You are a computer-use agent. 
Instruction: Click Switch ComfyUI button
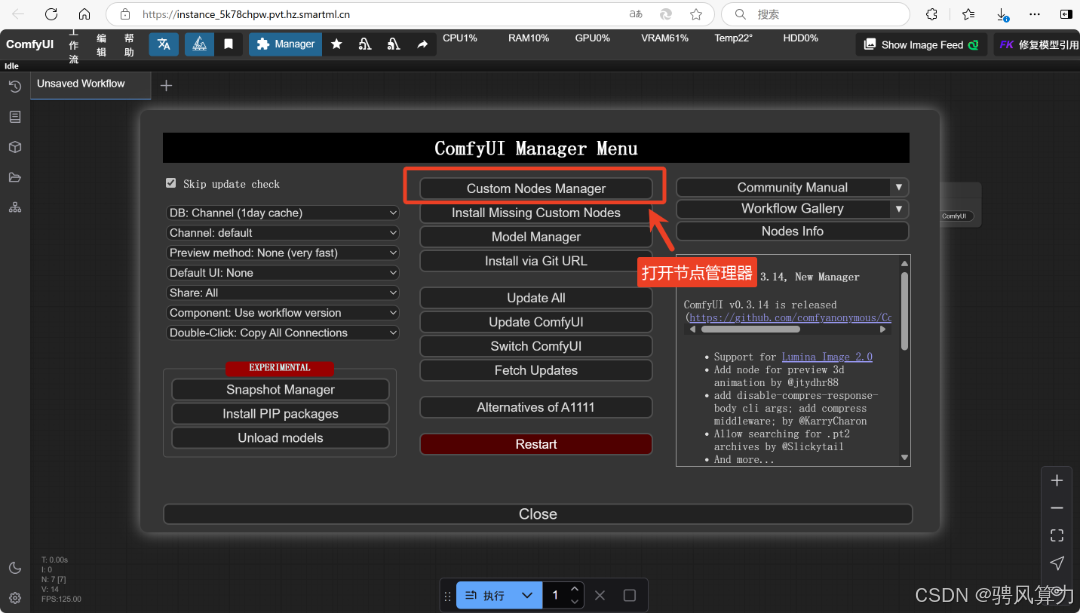(x=536, y=346)
